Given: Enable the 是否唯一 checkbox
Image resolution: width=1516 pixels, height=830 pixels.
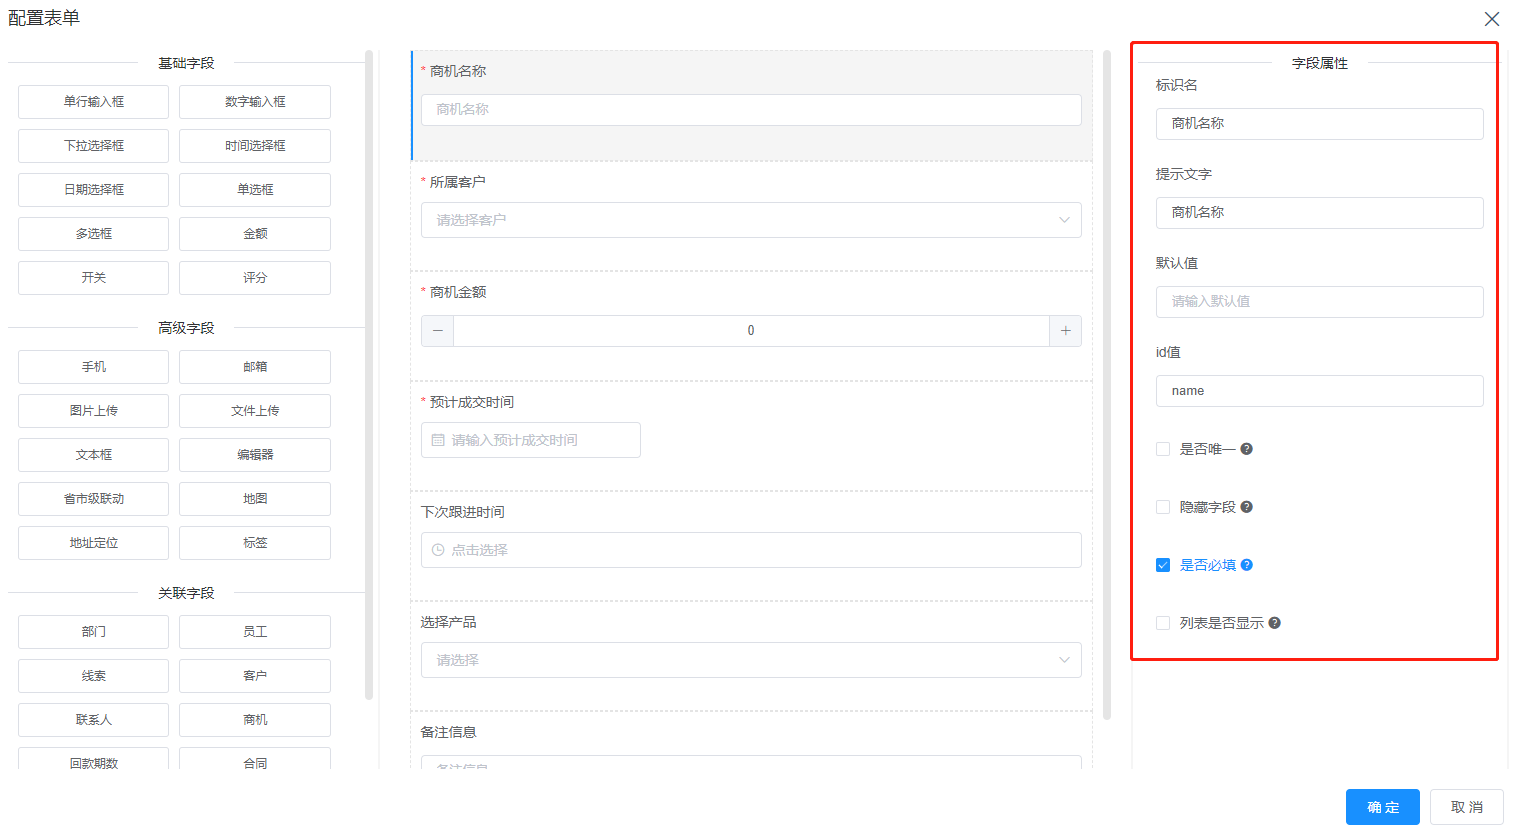Looking at the screenshot, I should click(x=1163, y=449).
